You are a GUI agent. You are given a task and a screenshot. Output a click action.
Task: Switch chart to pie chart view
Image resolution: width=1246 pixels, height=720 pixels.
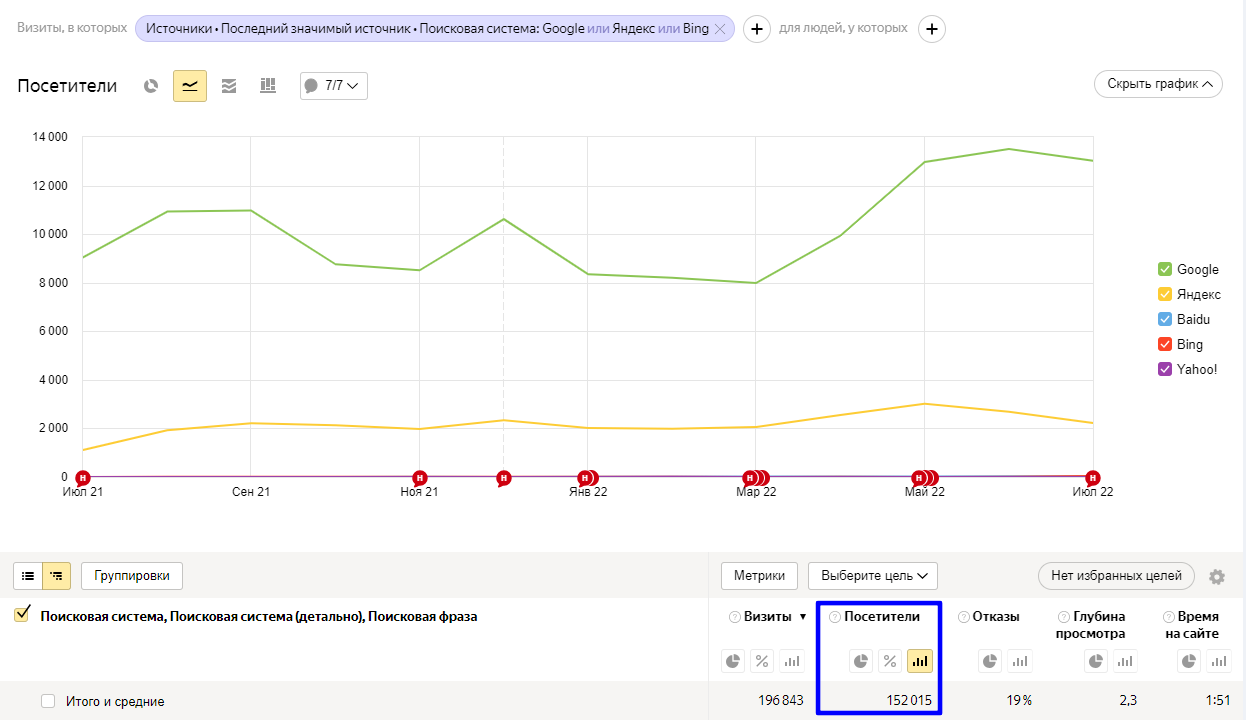point(151,86)
